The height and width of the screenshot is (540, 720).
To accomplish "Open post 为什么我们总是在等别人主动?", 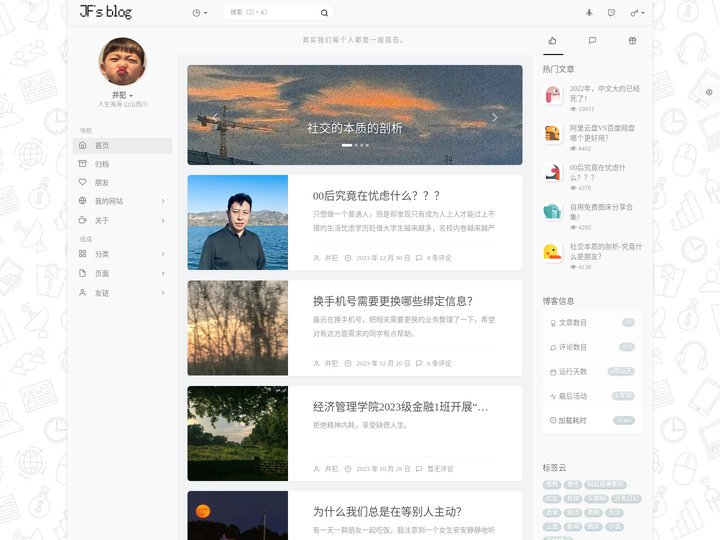I will (387, 512).
